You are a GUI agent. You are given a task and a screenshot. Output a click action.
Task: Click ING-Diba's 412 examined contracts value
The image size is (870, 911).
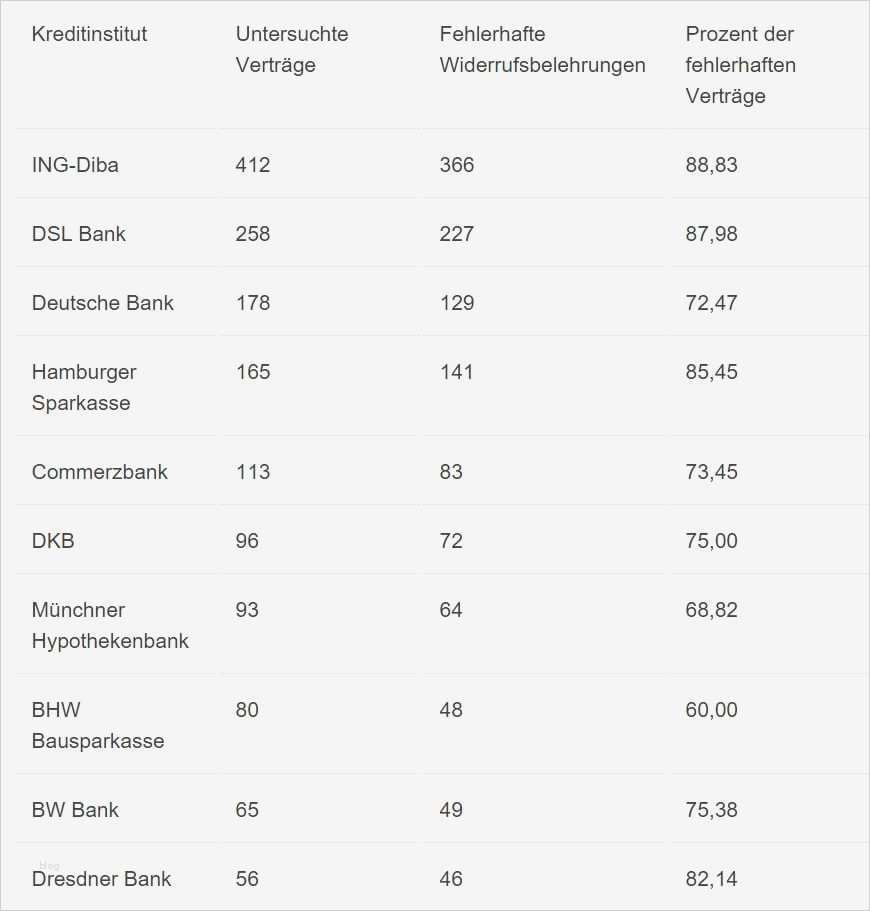[x=253, y=165]
